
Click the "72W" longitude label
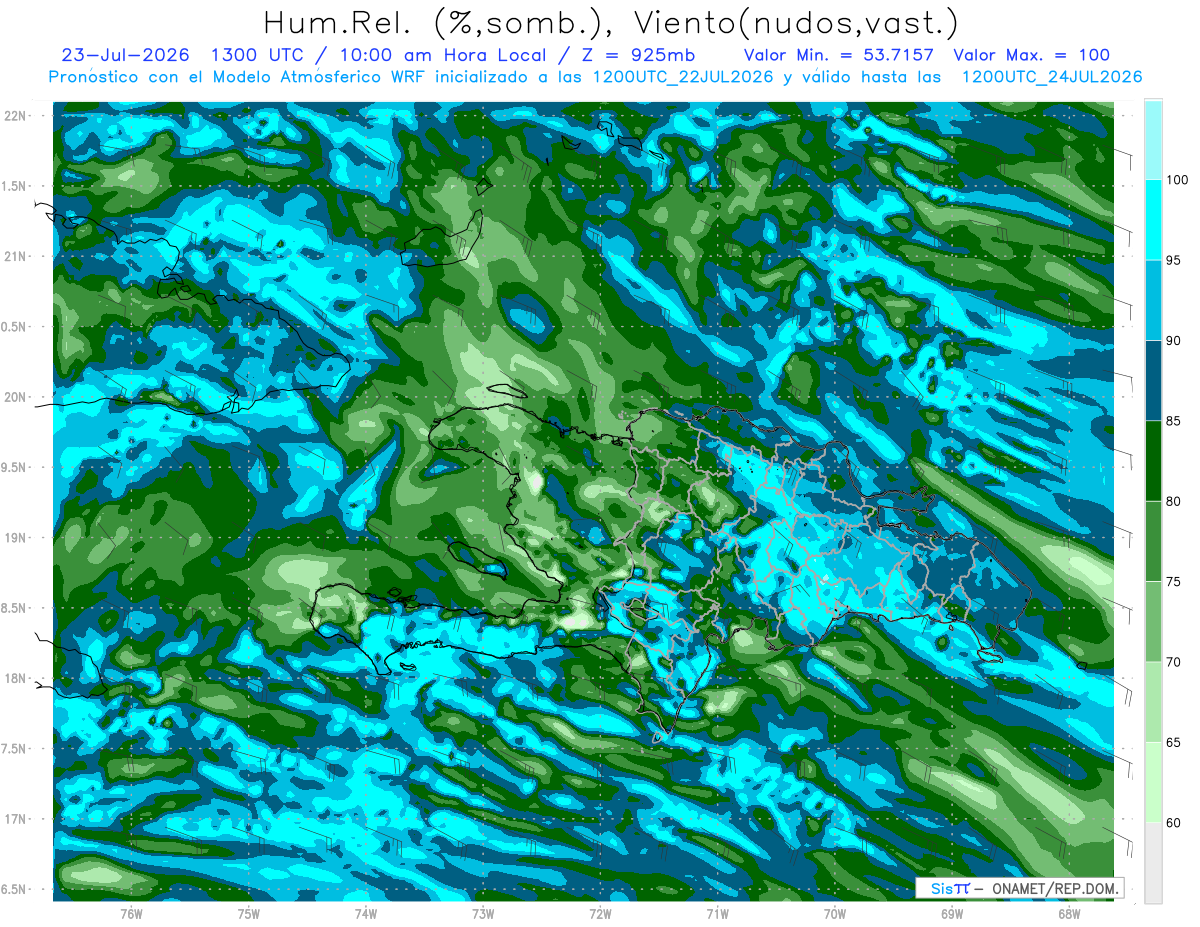click(x=600, y=914)
